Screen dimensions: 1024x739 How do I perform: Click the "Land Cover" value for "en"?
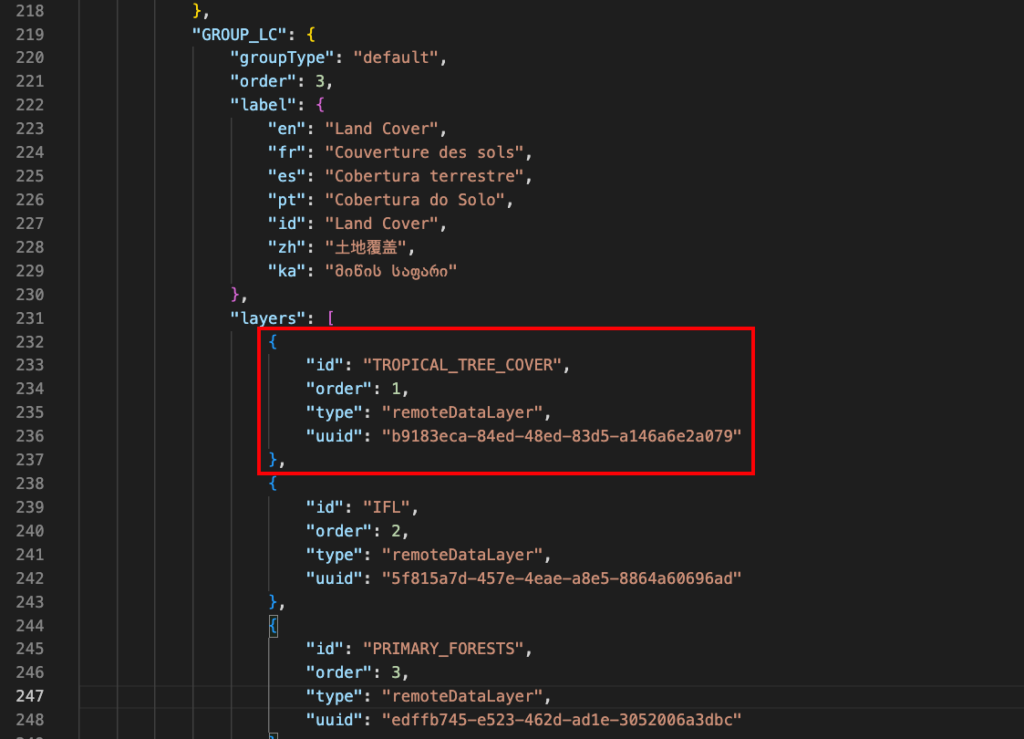[385, 128]
